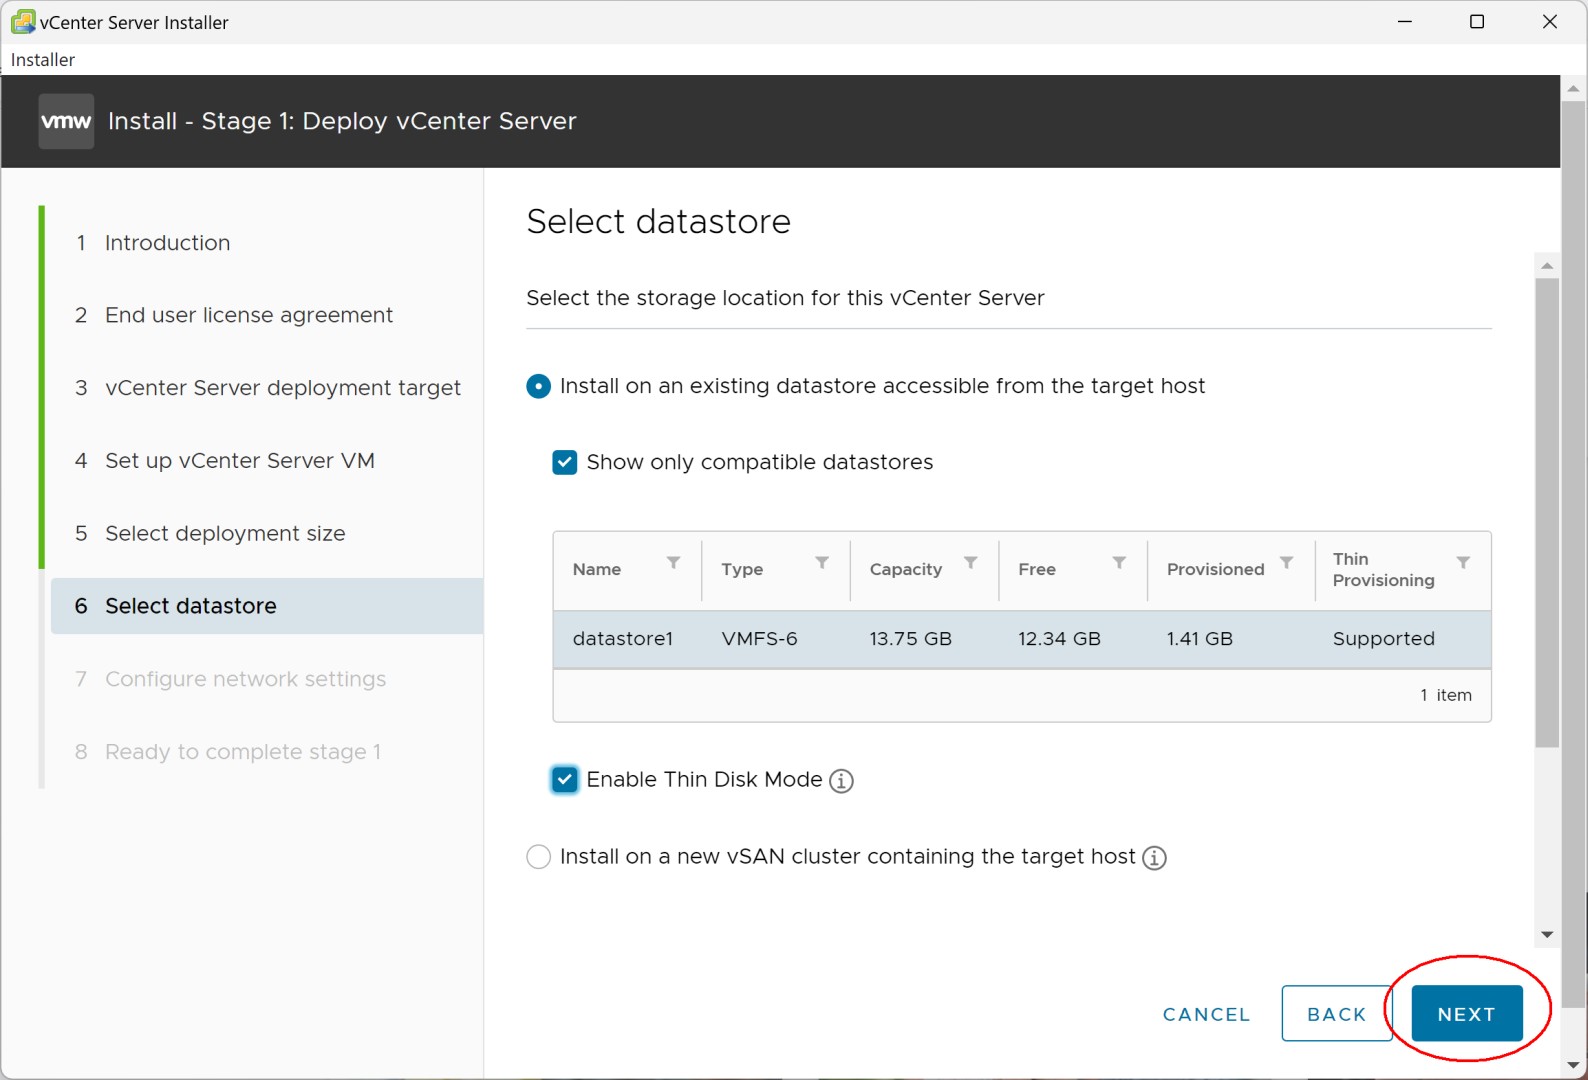Image resolution: width=1588 pixels, height=1080 pixels.
Task: Click the inner content scrollbar thumb
Action: (x=1547, y=512)
